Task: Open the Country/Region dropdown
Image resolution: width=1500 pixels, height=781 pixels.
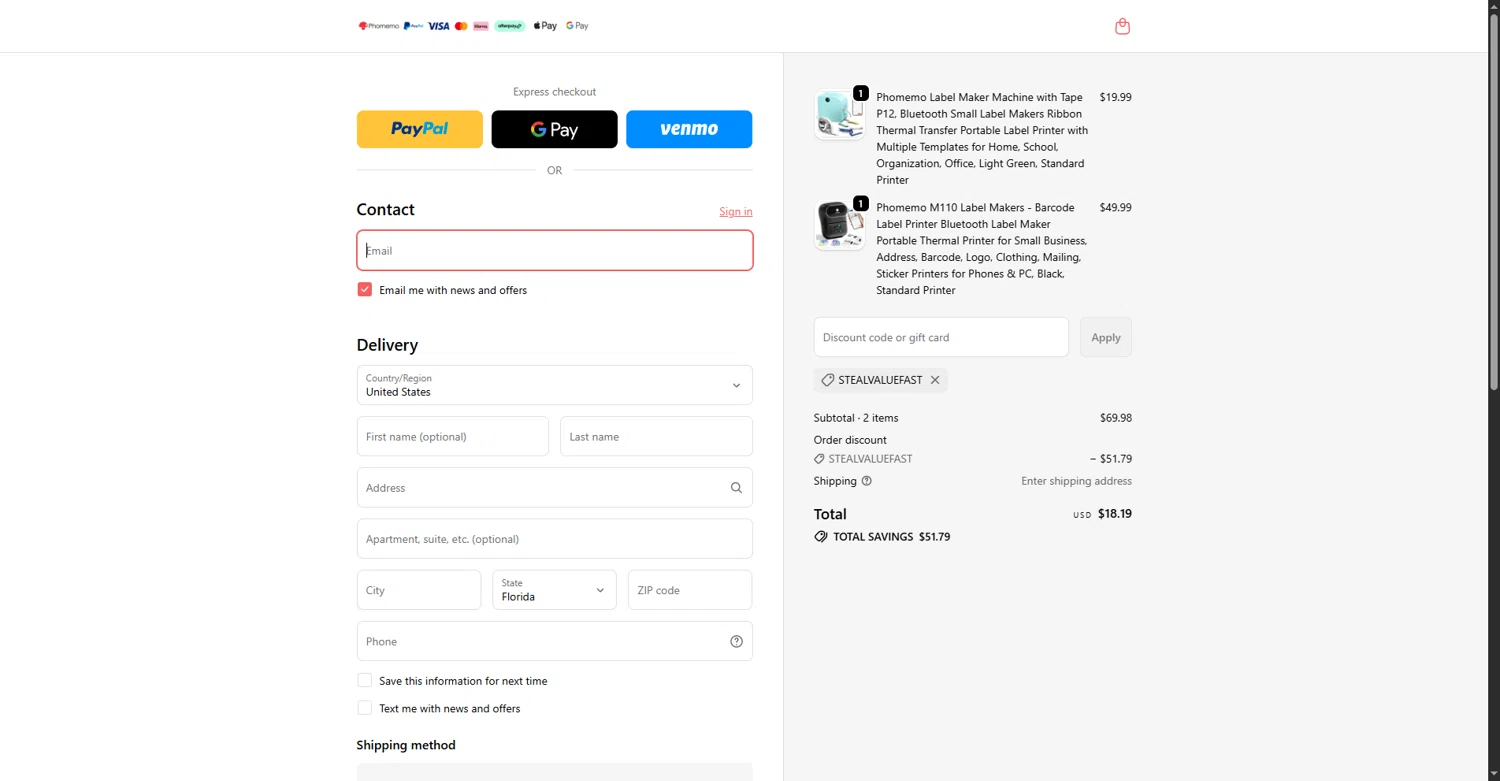Action: (554, 385)
